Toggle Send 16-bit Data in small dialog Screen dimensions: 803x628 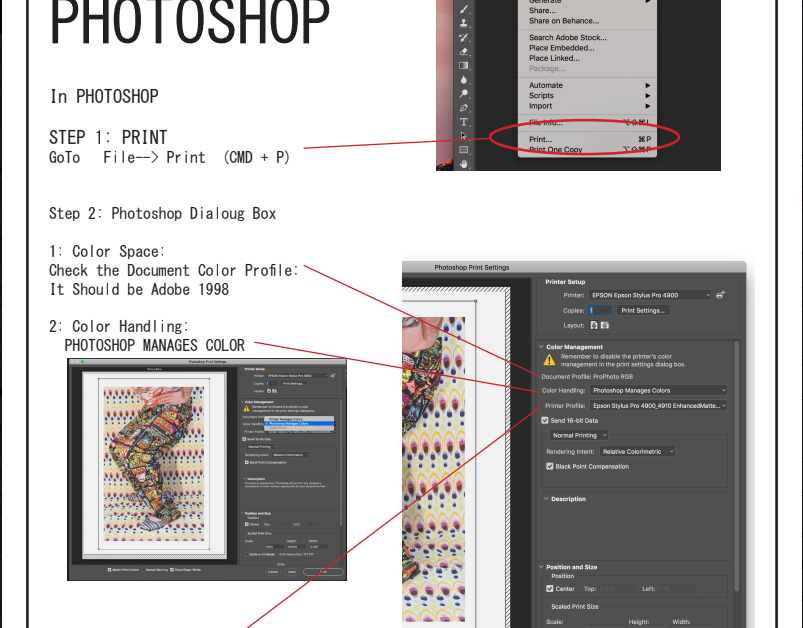pyautogui.click(x=244, y=439)
